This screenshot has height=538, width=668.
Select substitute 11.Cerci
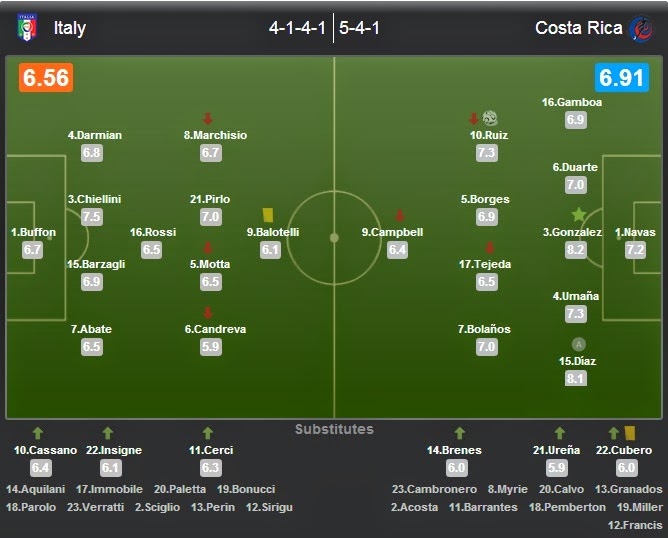[210, 450]
